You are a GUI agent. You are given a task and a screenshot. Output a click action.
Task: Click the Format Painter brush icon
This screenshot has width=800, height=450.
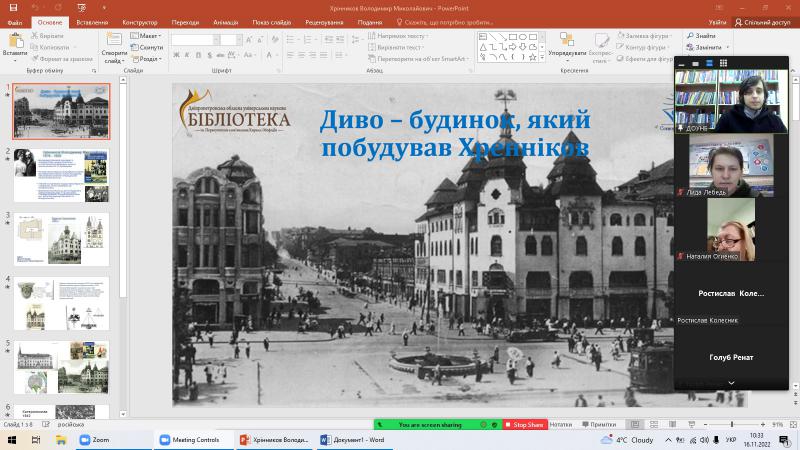(35, 59)
